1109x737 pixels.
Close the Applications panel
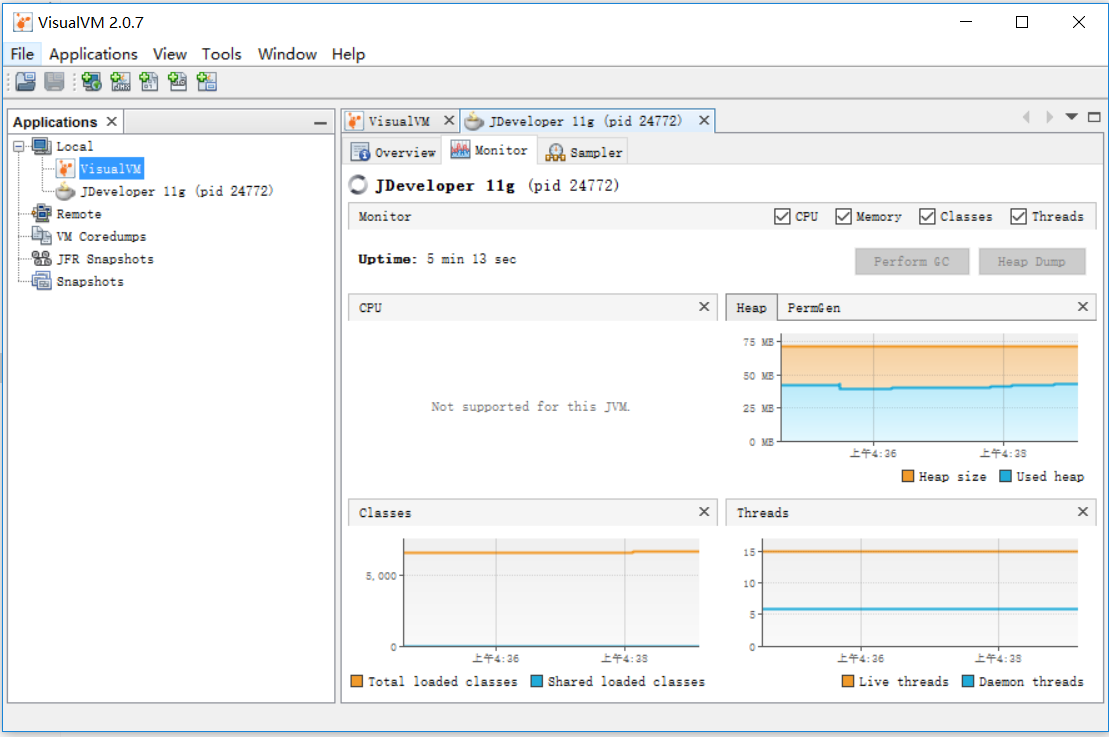click(x=112, y=122)
